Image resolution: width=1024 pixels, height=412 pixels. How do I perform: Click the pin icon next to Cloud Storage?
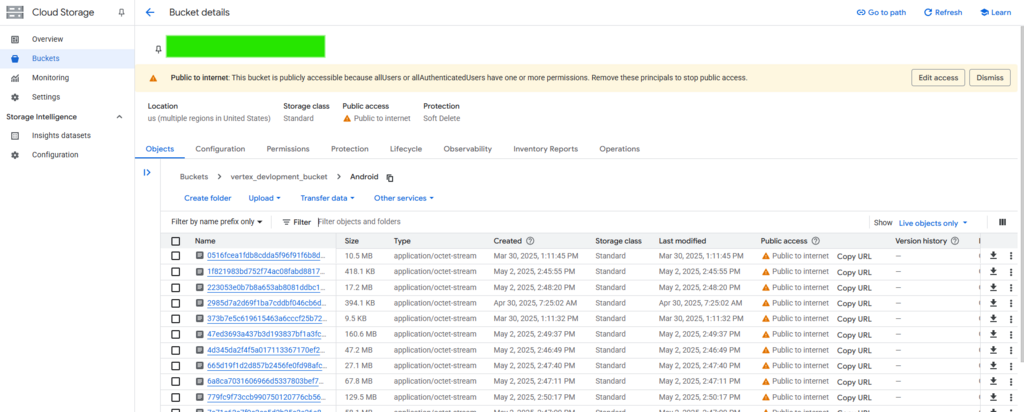[x=121, y=13]
